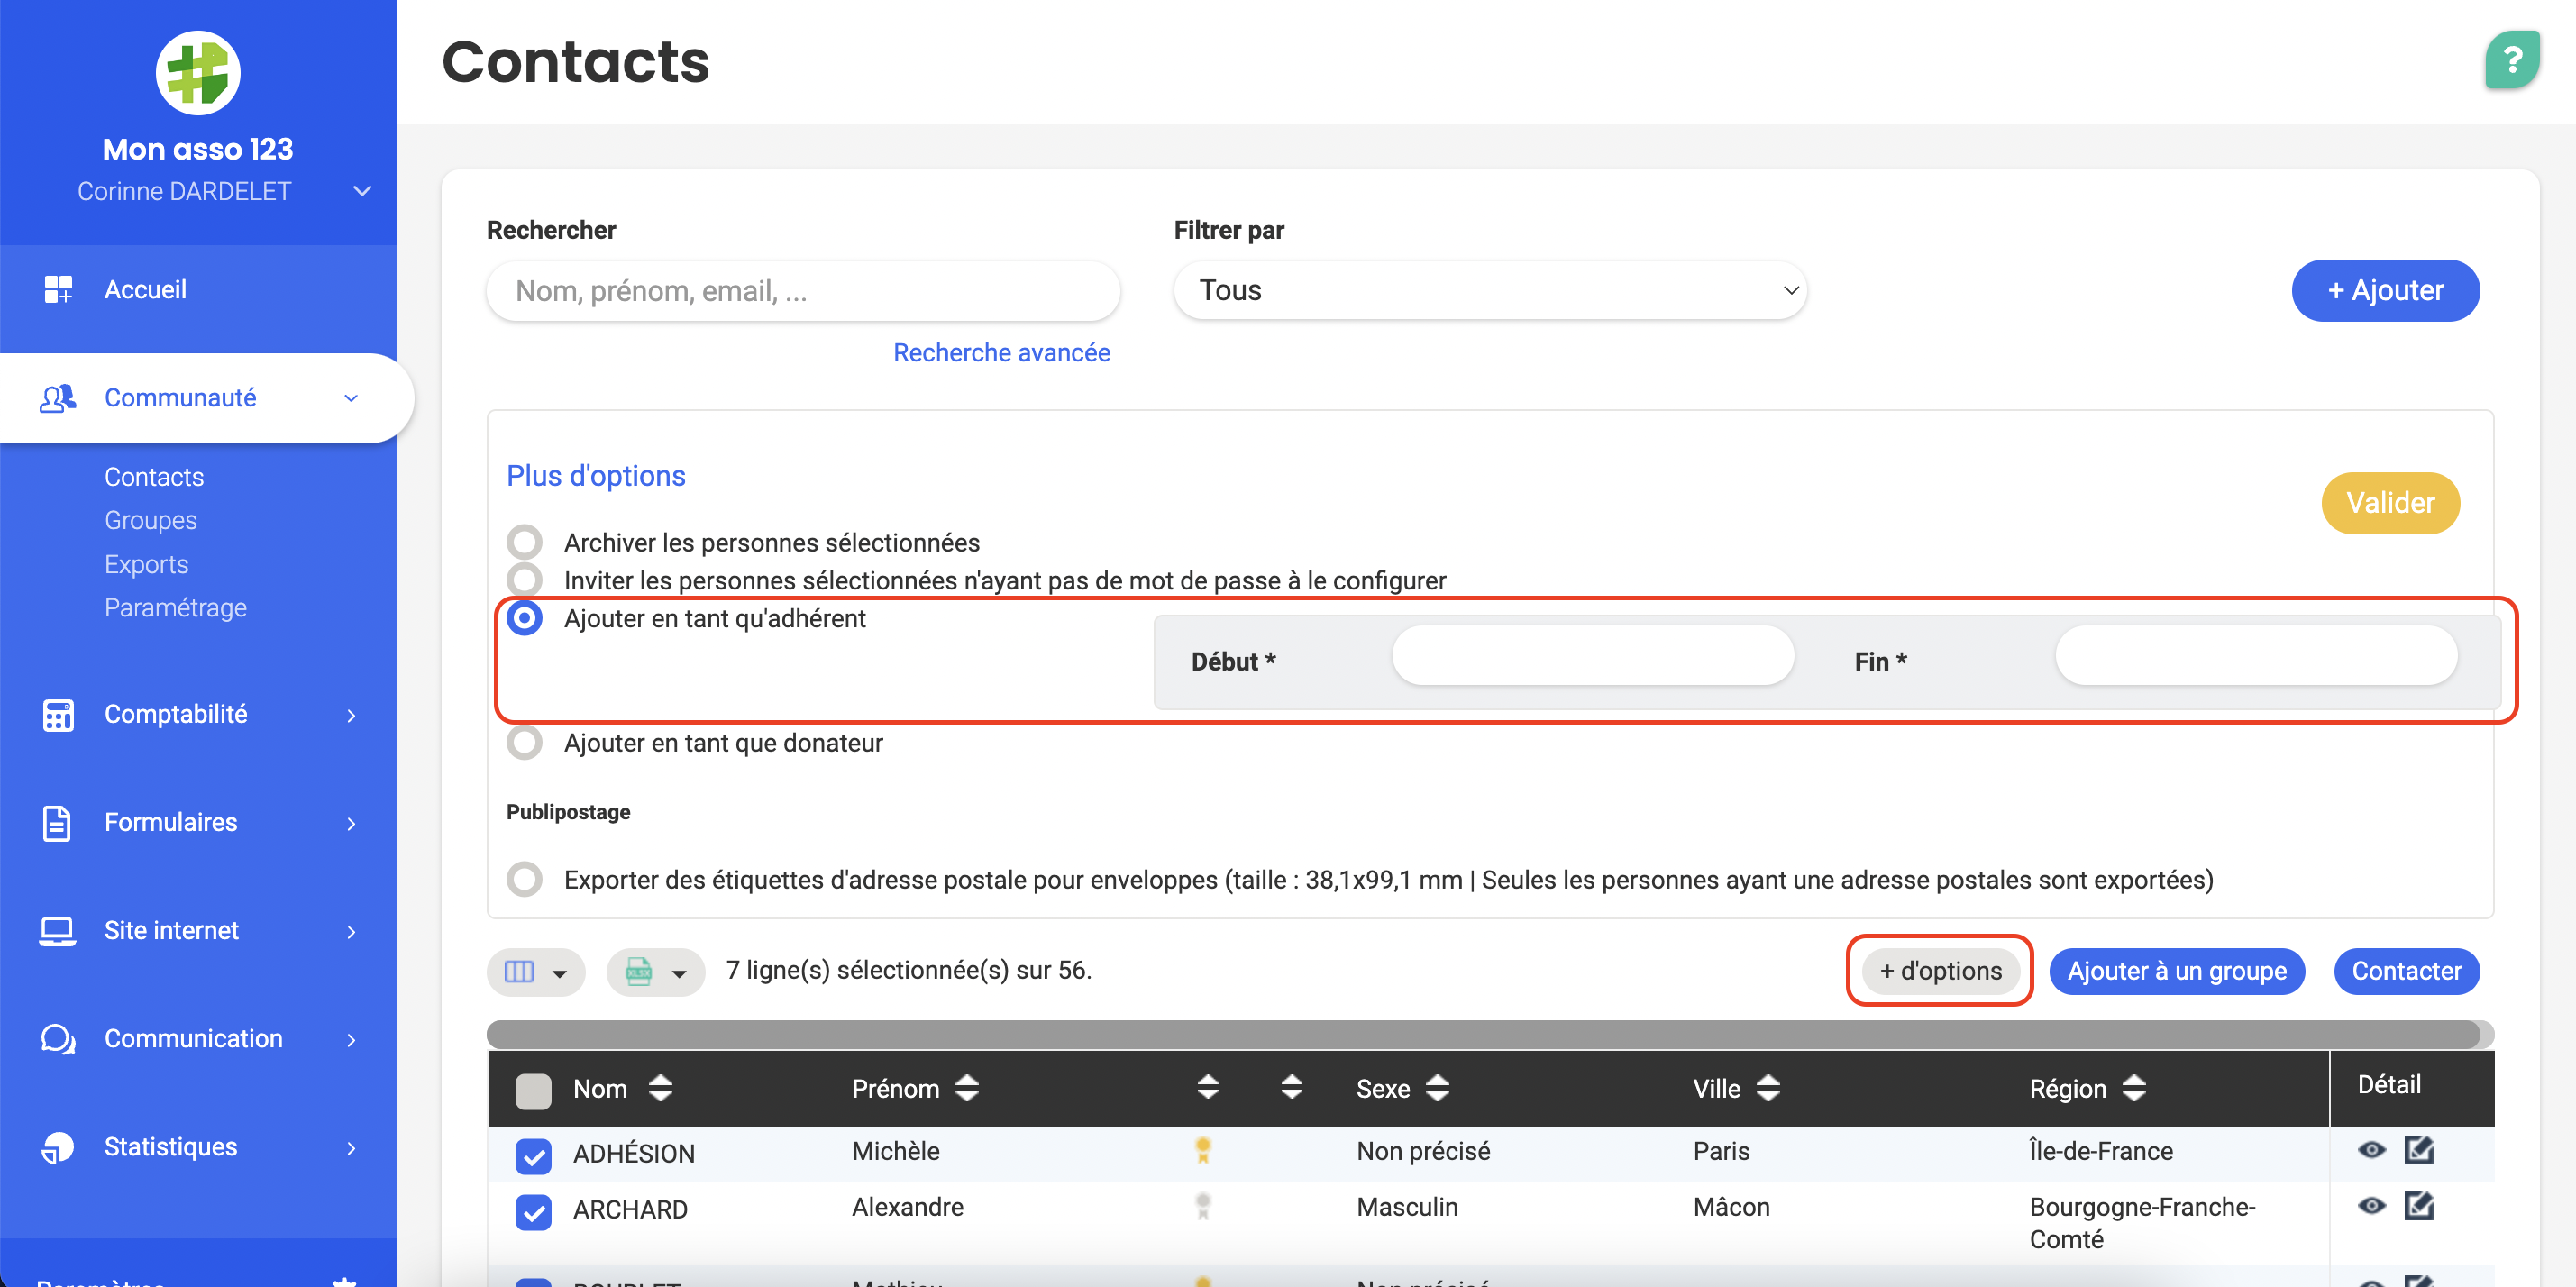This screenshot has width=2576, height=1287.
Task: Edit the ARCHARD Alexandre contact
Action: [2419, 1205]
